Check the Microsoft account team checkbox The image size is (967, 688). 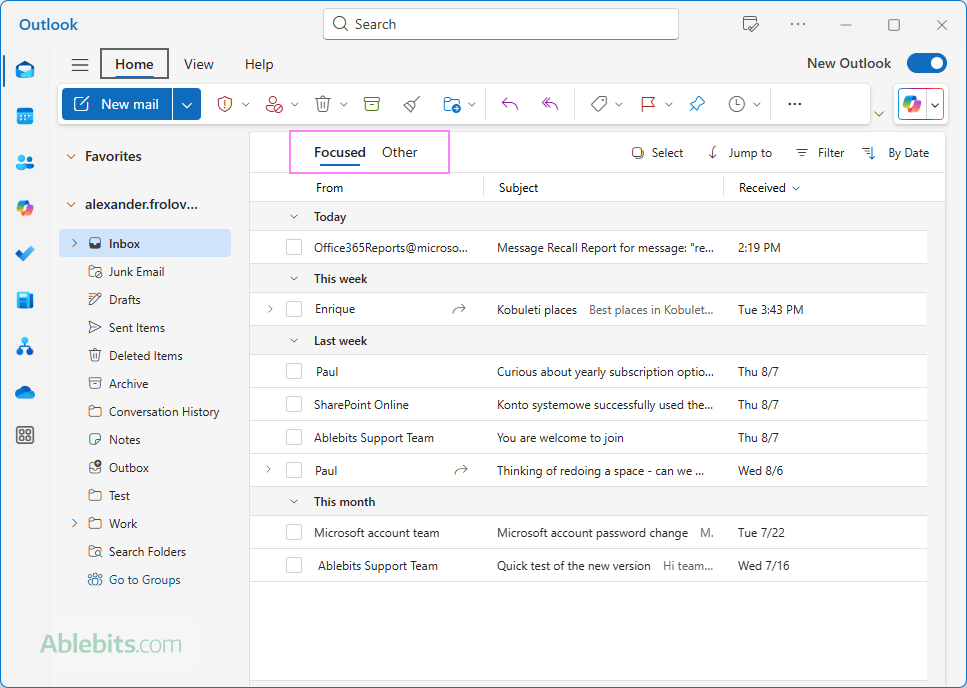(x=294, y=532)
